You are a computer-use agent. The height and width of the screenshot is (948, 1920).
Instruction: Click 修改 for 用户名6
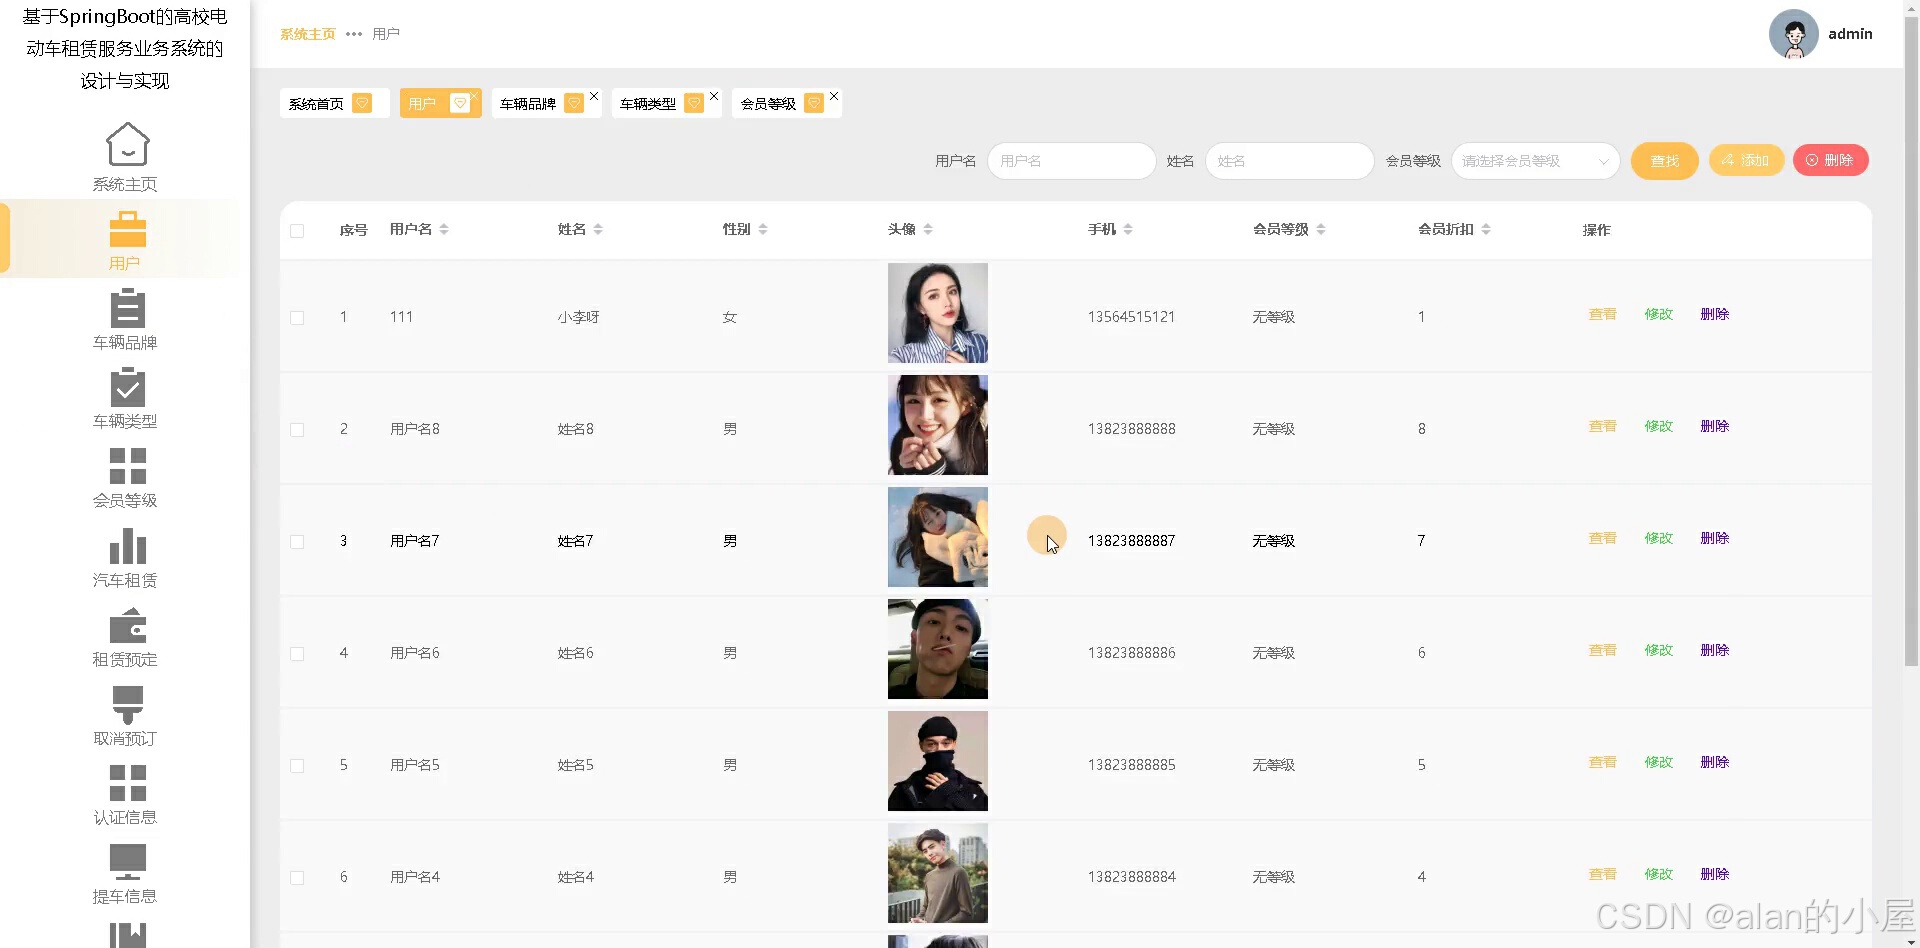pos(1658,650)
